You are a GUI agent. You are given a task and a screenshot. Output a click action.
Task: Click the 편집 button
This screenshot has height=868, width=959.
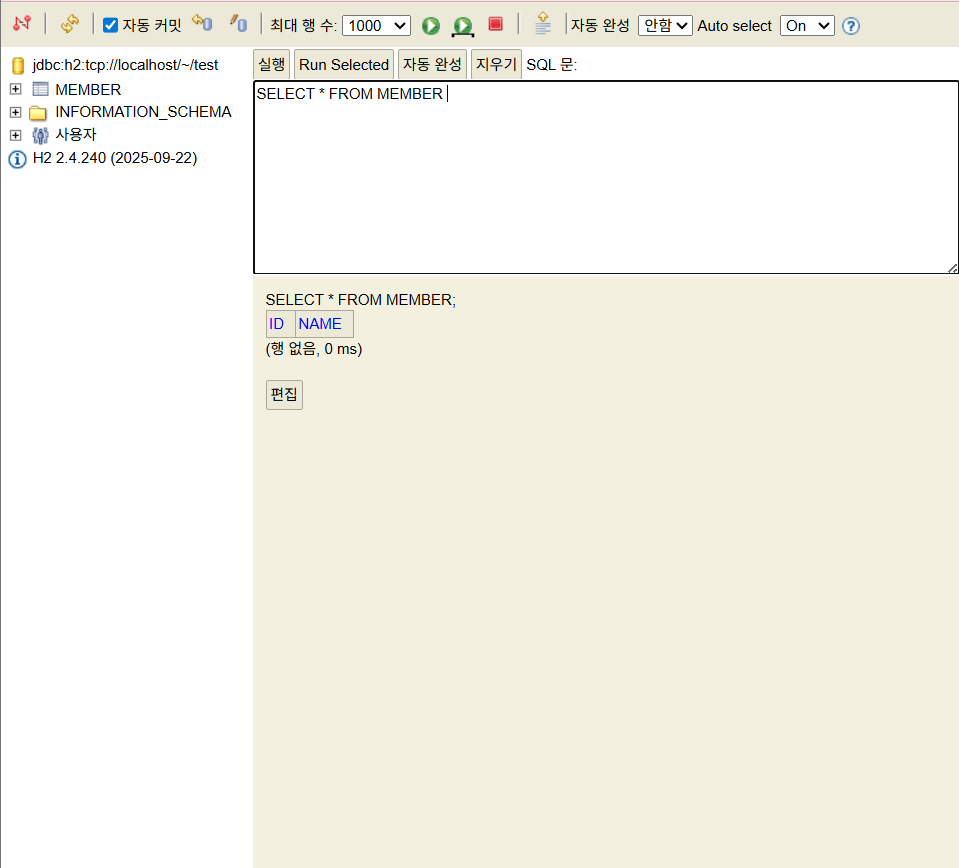pyautogui.click(x=284, y=395)
